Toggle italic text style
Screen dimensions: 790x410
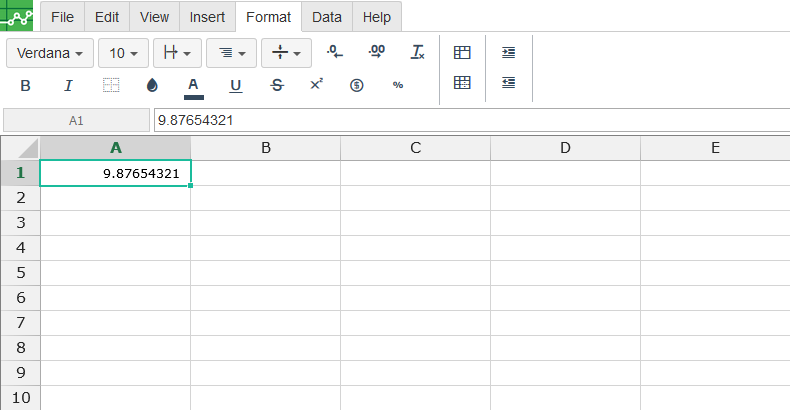pos(68,86)
